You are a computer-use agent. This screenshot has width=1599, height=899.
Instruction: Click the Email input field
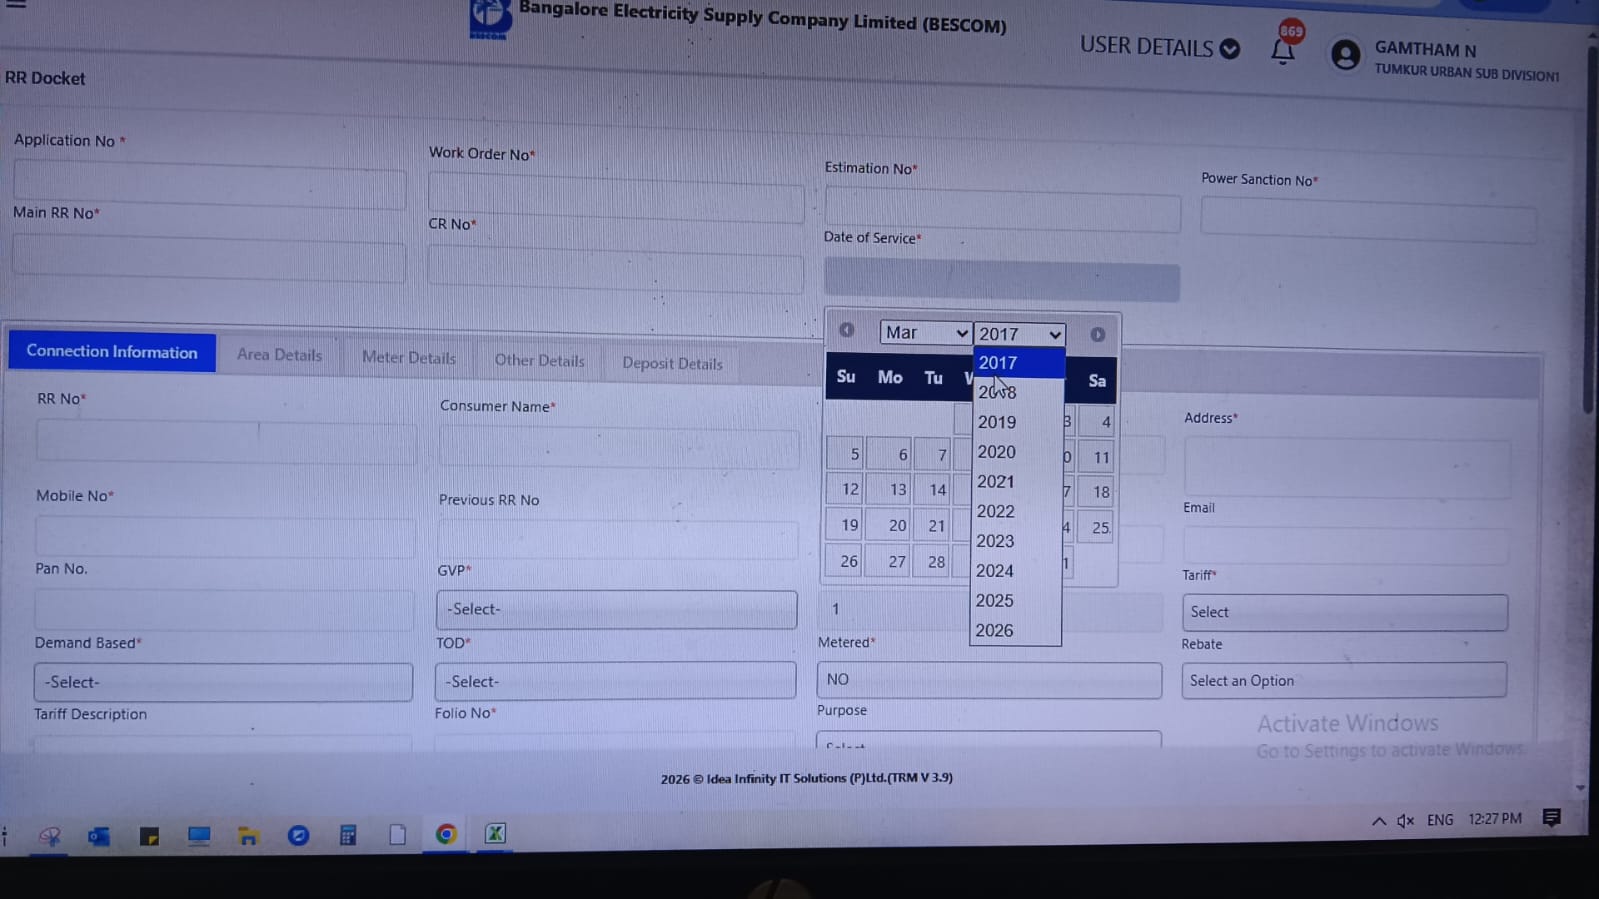click(1346, 545)
